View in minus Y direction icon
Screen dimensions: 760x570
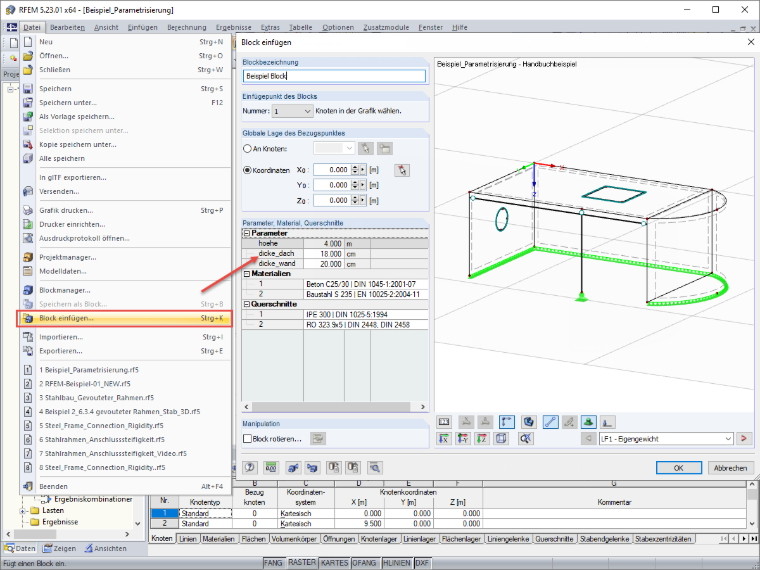(463, 439)
